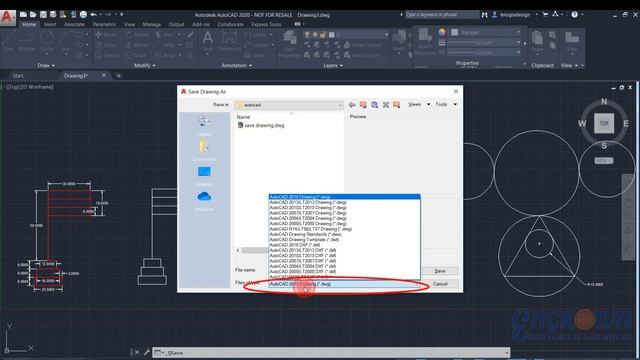Click the Undo arrow in Quick Access toolbar
Viewport: 640px width, 360px height.
pyautogui.click(x=93, y=15)
